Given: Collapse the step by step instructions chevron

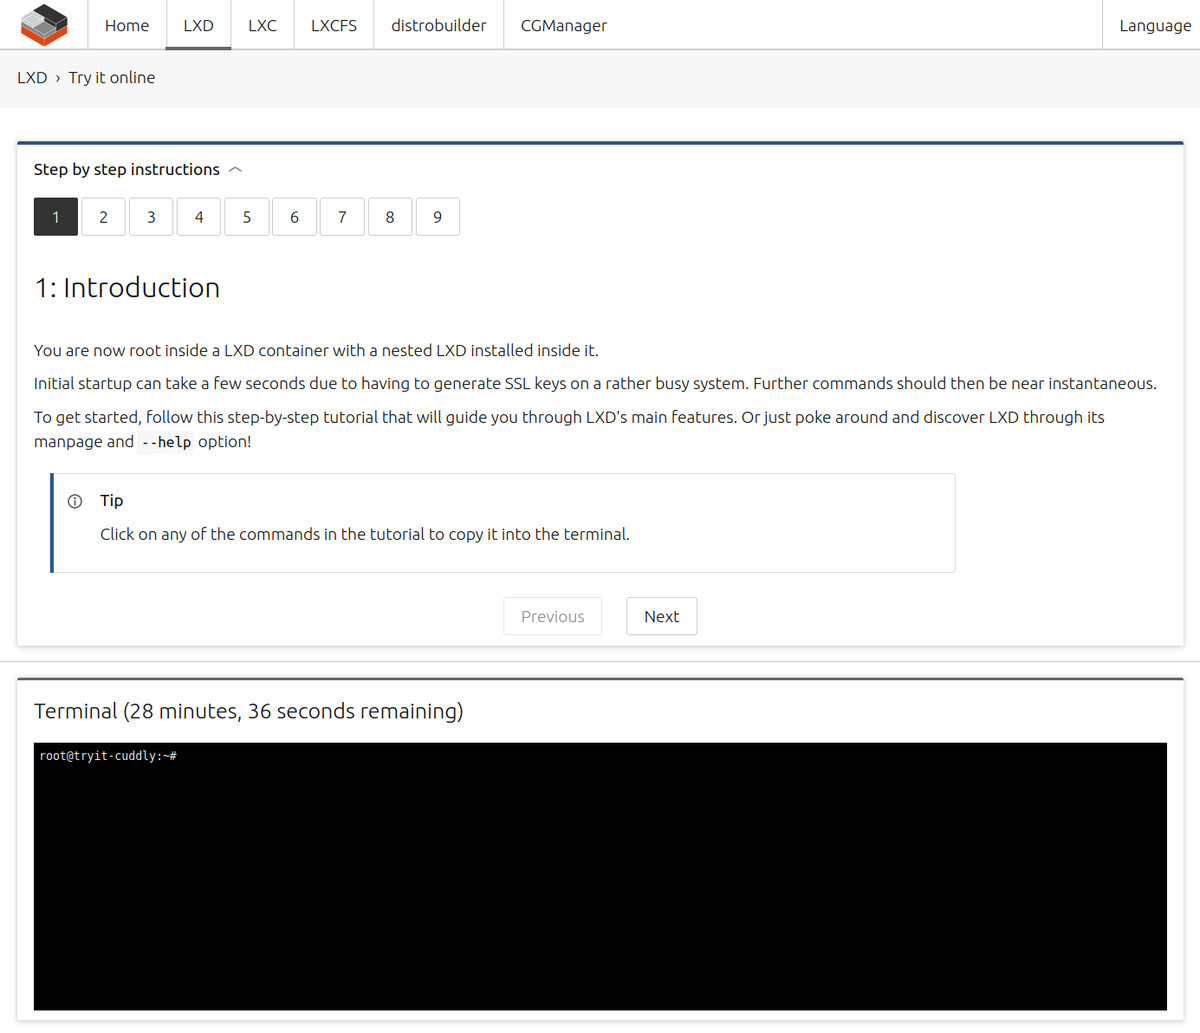Looking at the screenshot, I should [x=236, y=170].
